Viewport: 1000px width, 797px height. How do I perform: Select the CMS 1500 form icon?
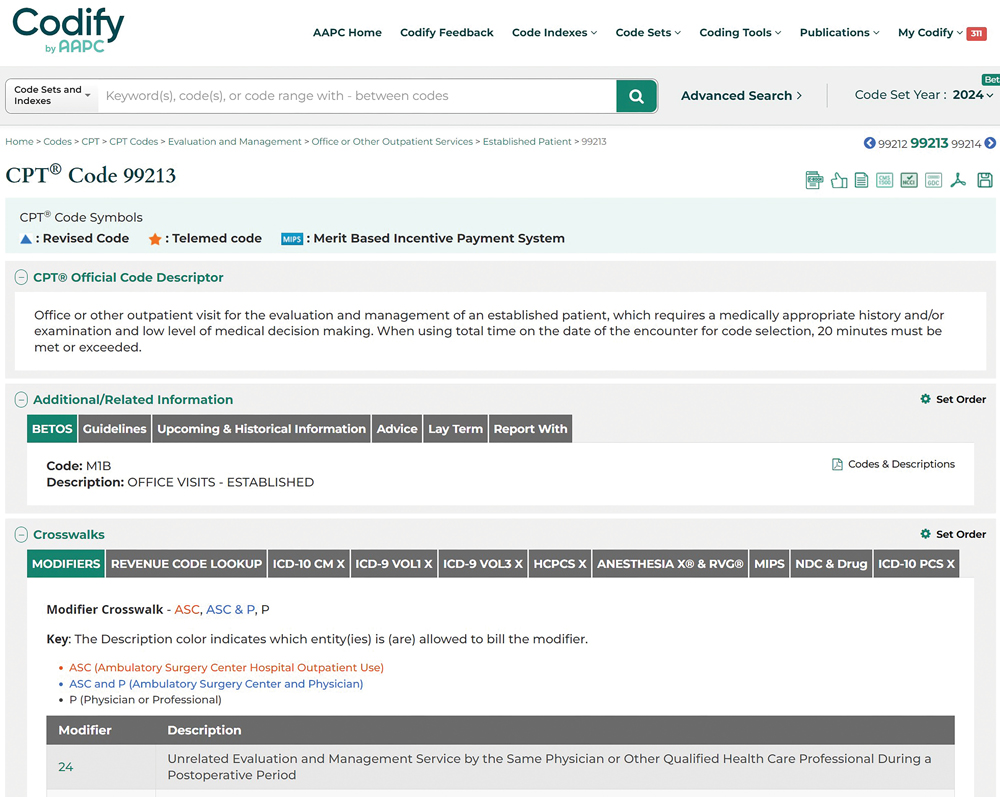pos(885,180)
